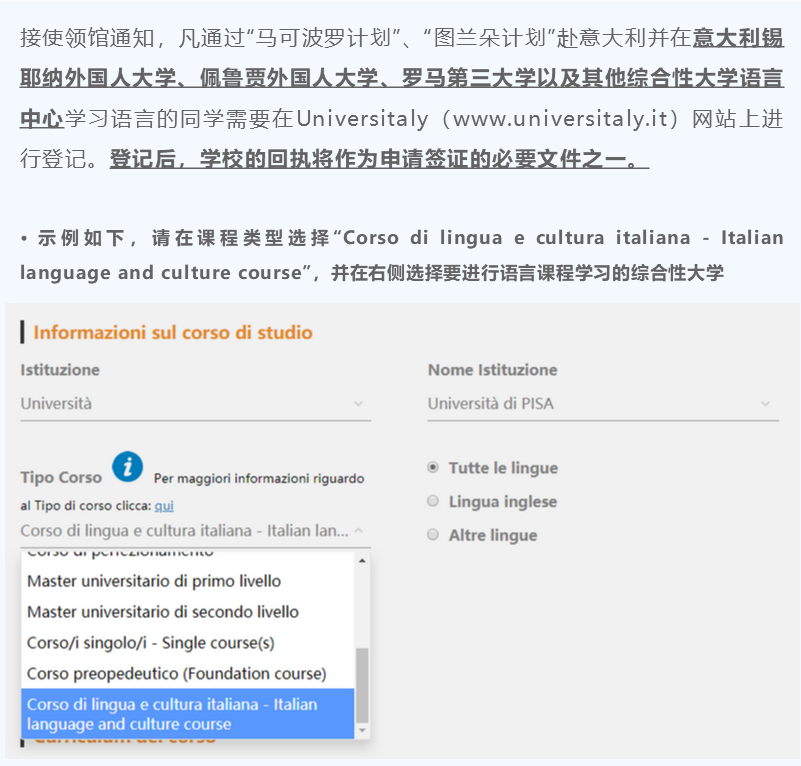Select Master universitario di primo livello

(154, 581)
